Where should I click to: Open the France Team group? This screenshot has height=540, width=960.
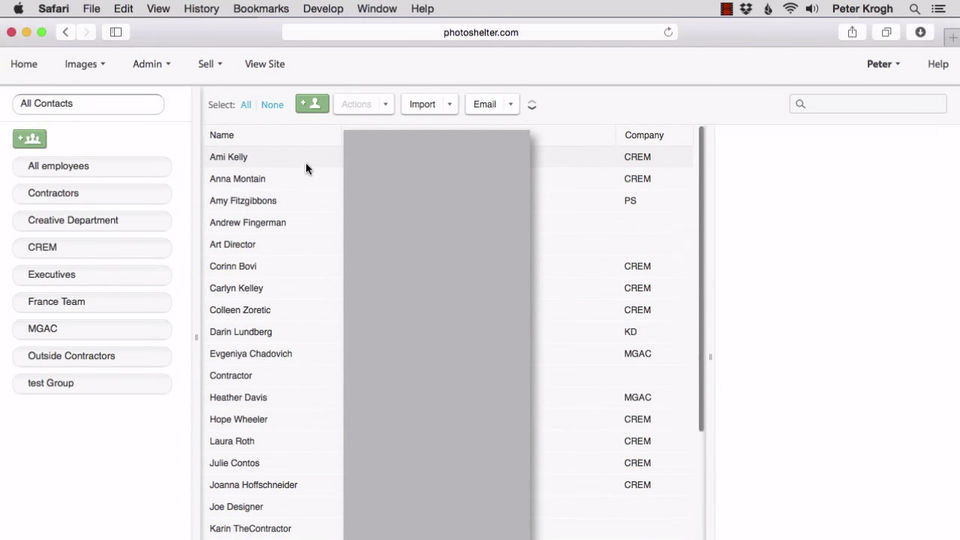tap(92, 301)
